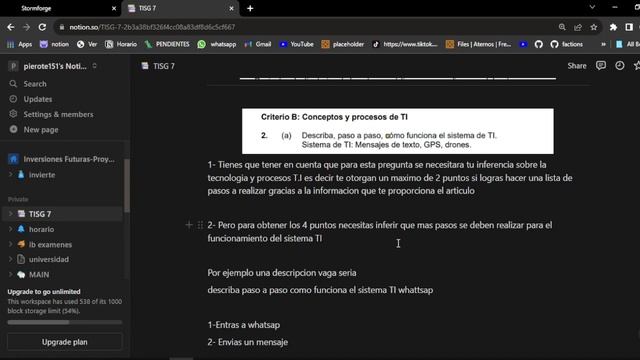Click the text '2- Envias un mensaje'
This screenshot has height=360, width=640.
click(x=248, y=342)
